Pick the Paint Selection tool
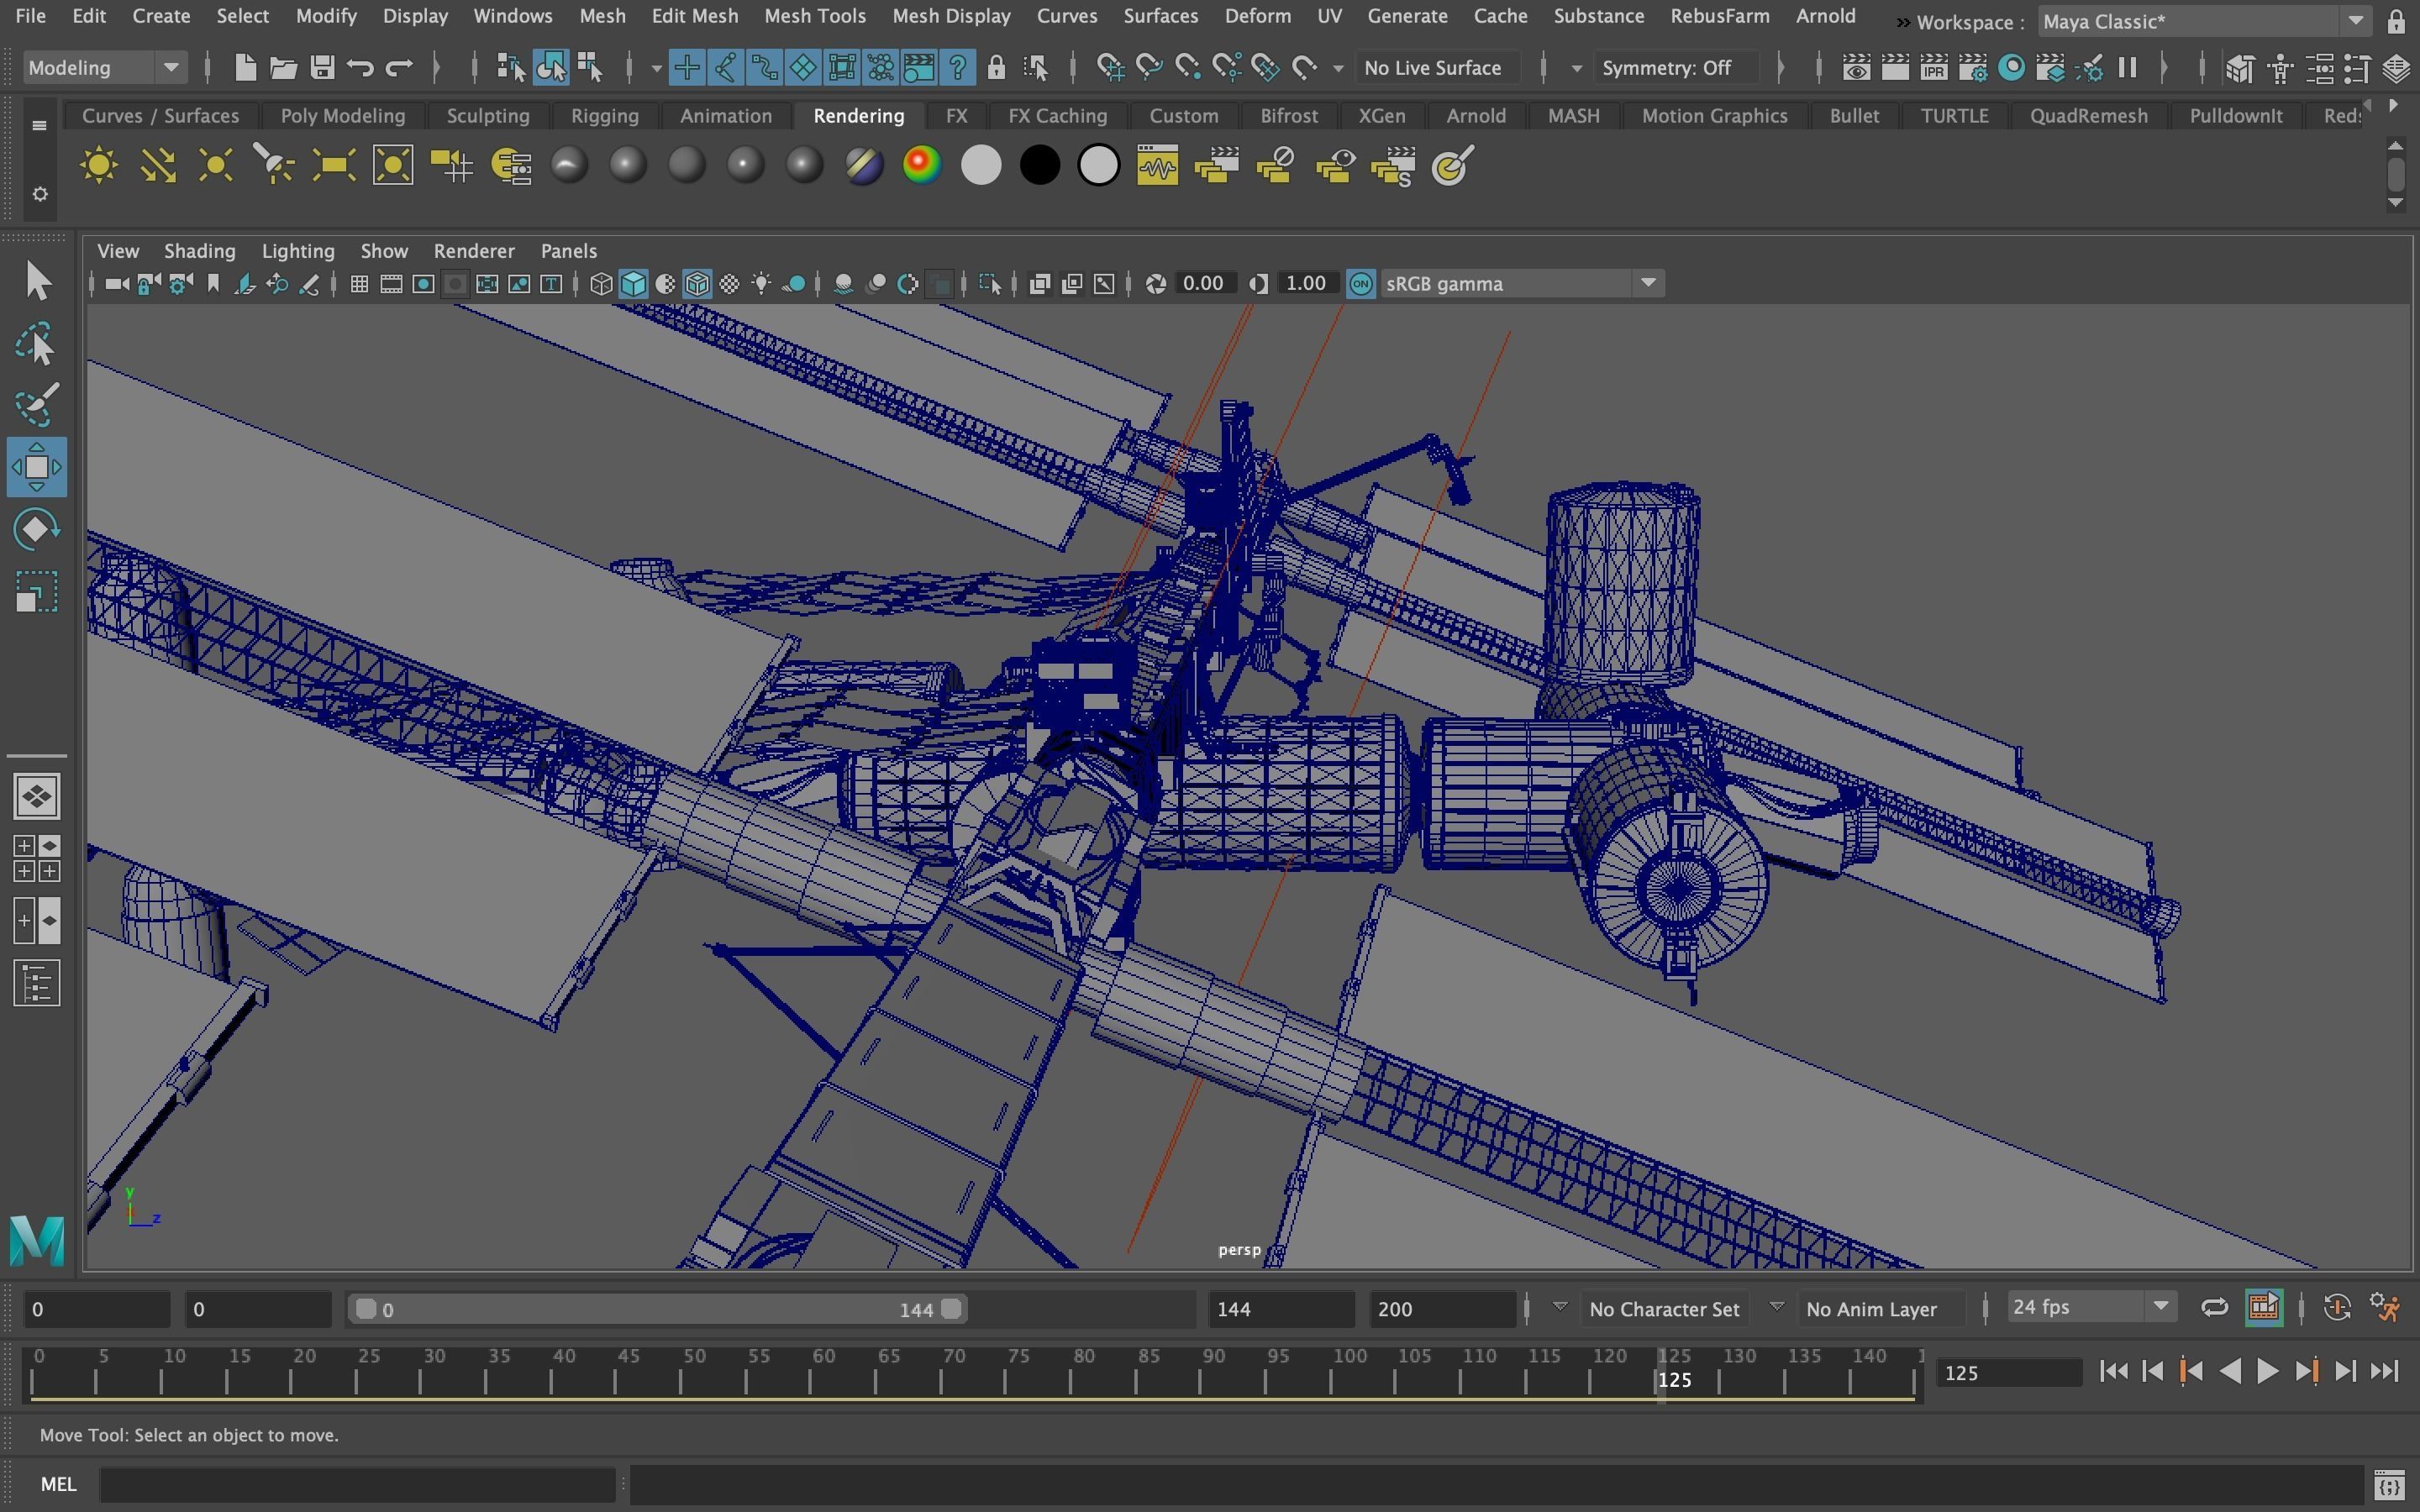The width and height of the screenshot is (2420, 1512). click(x=37, y=405)
